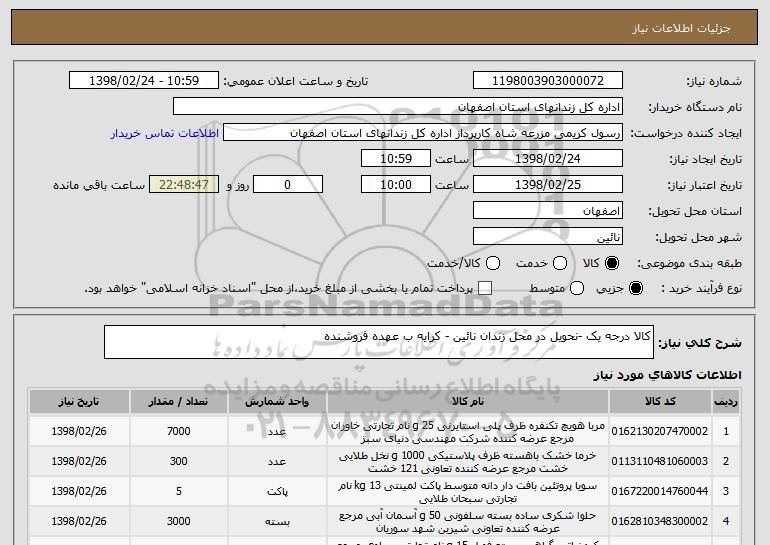Click product code 0113110481060003

point(660,462)
